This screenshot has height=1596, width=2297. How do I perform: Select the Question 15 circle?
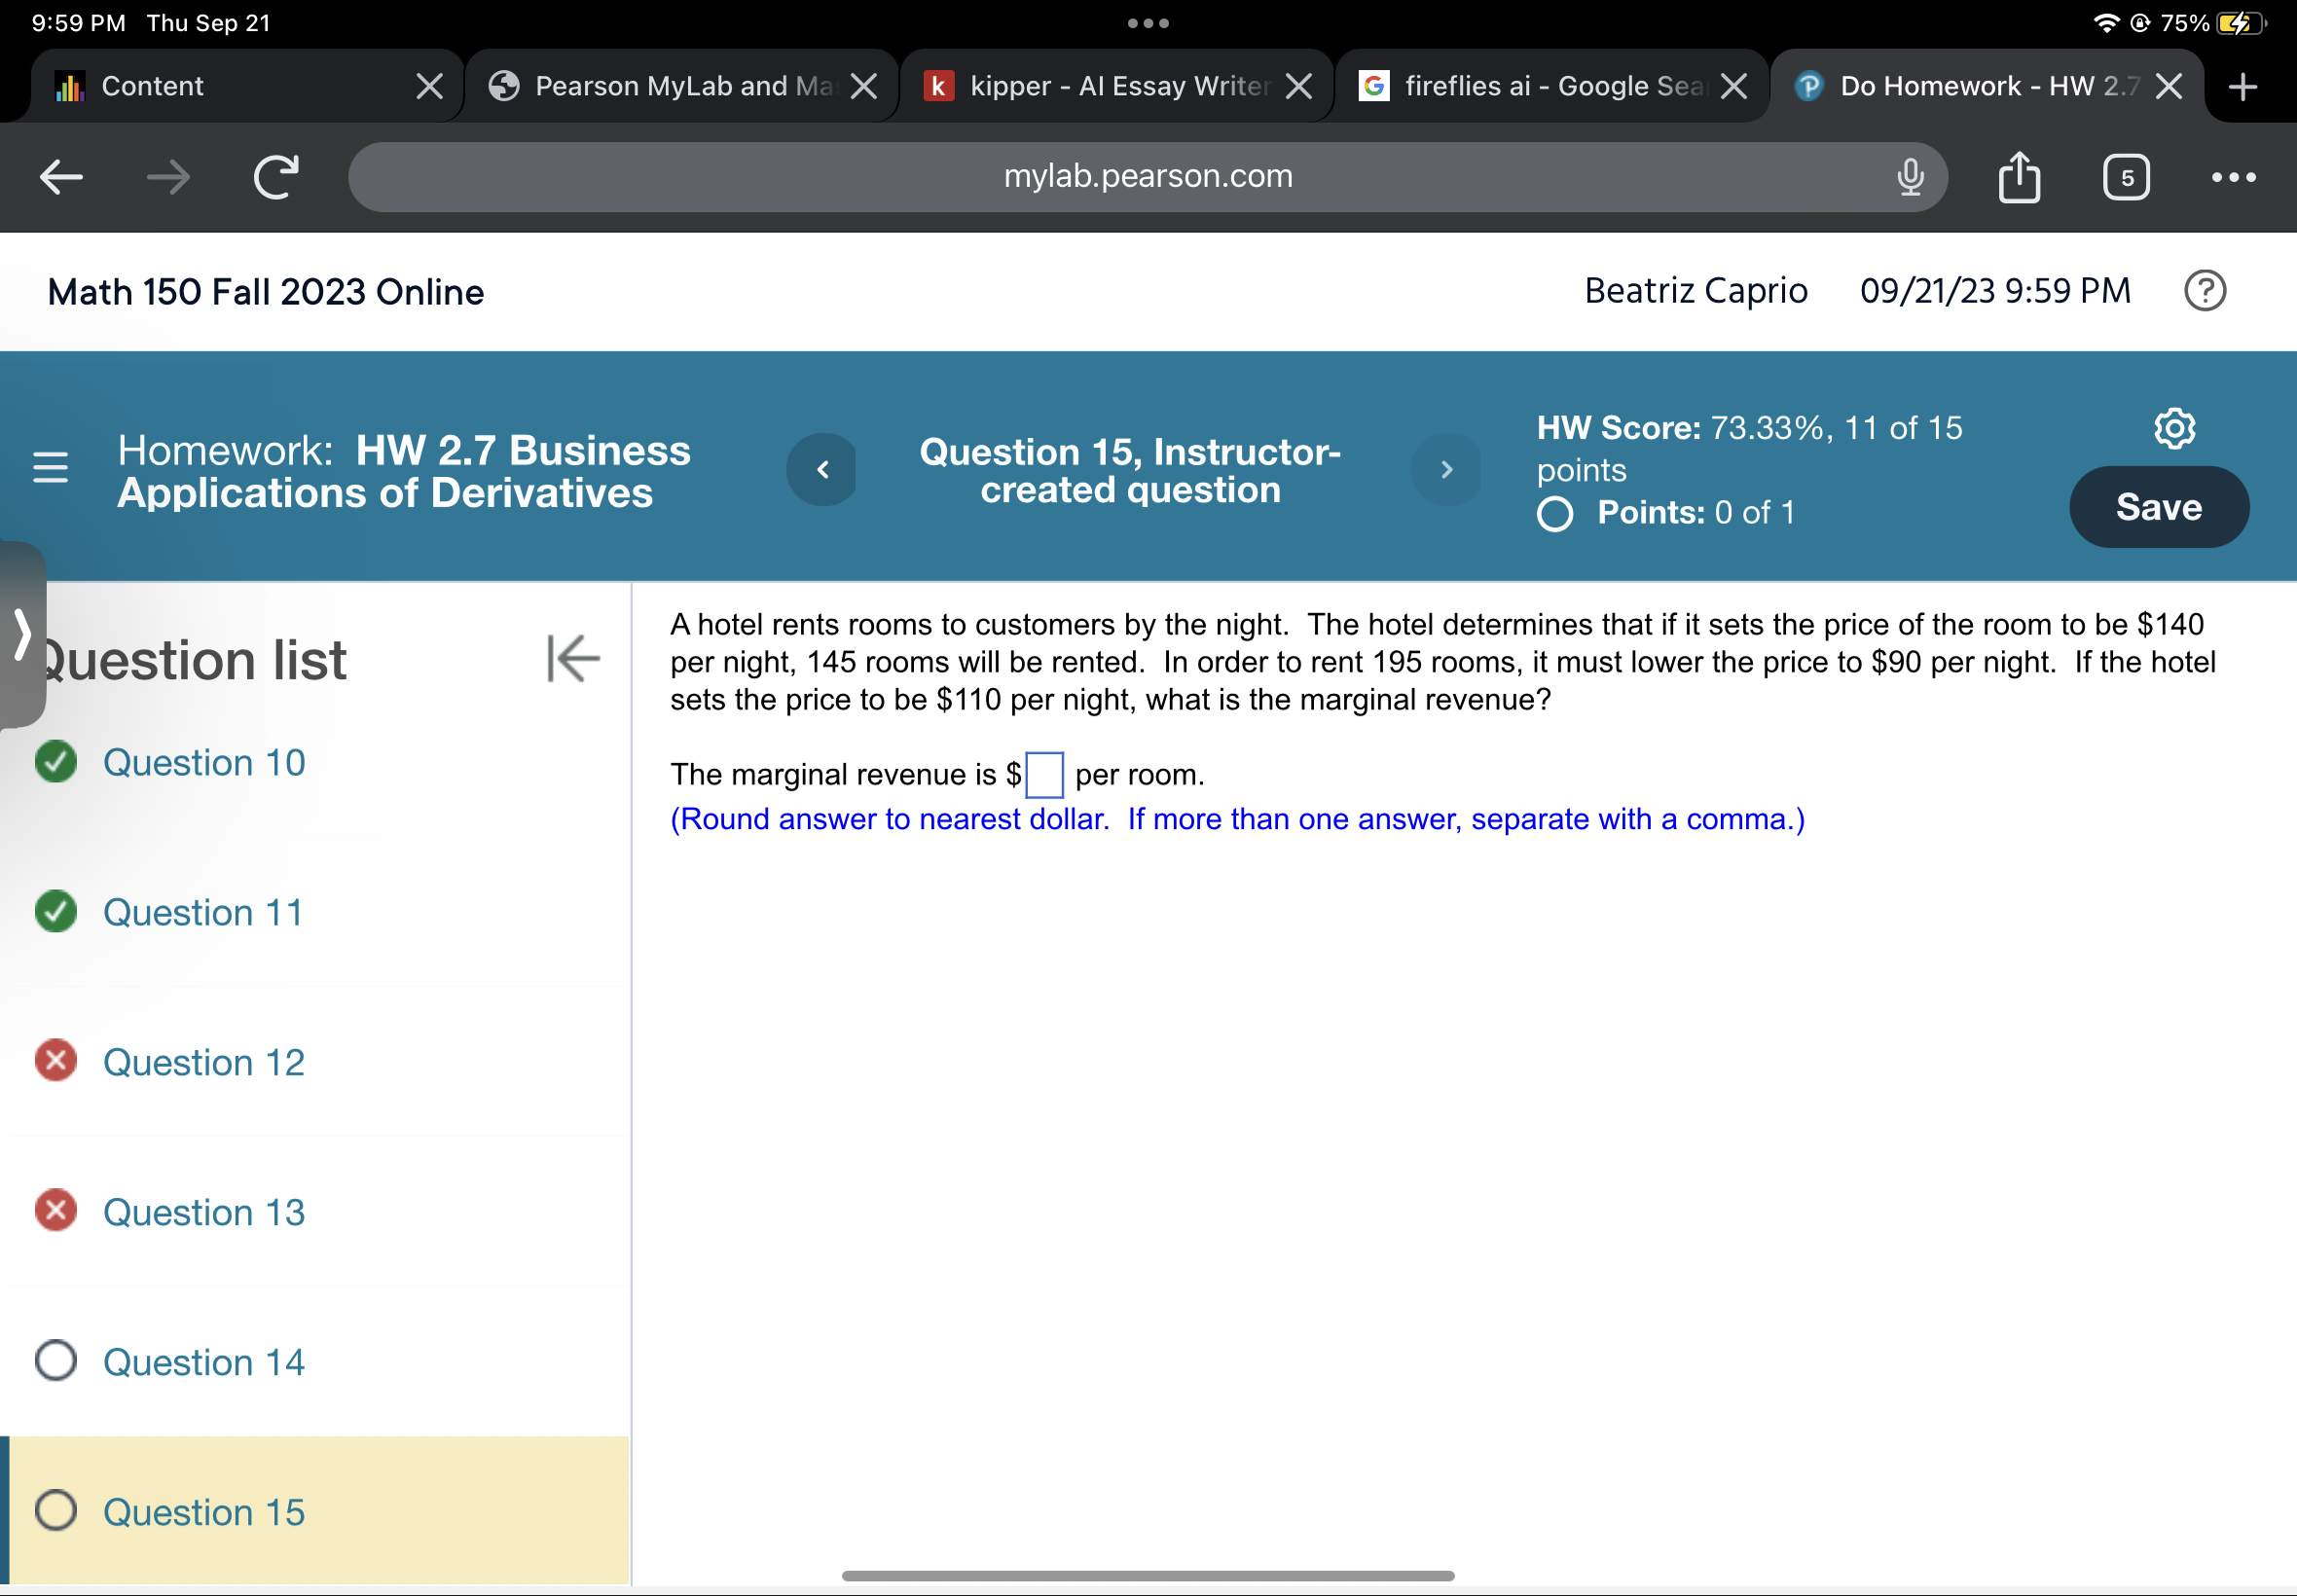click(57, 1511)
